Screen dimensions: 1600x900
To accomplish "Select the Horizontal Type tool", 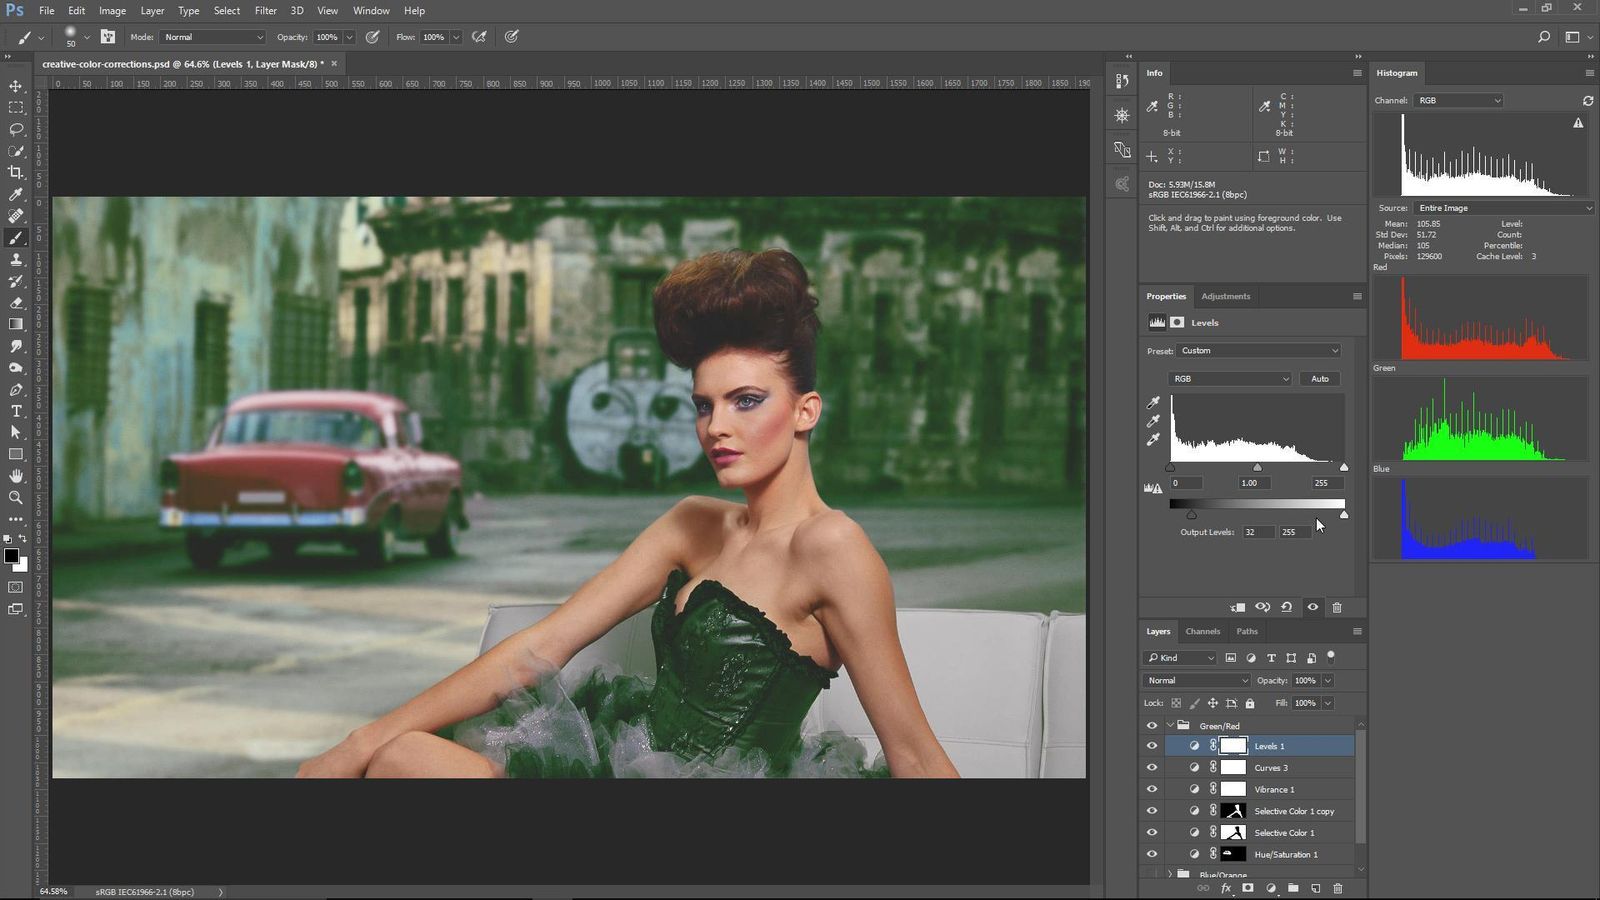I will coord(15,411).
